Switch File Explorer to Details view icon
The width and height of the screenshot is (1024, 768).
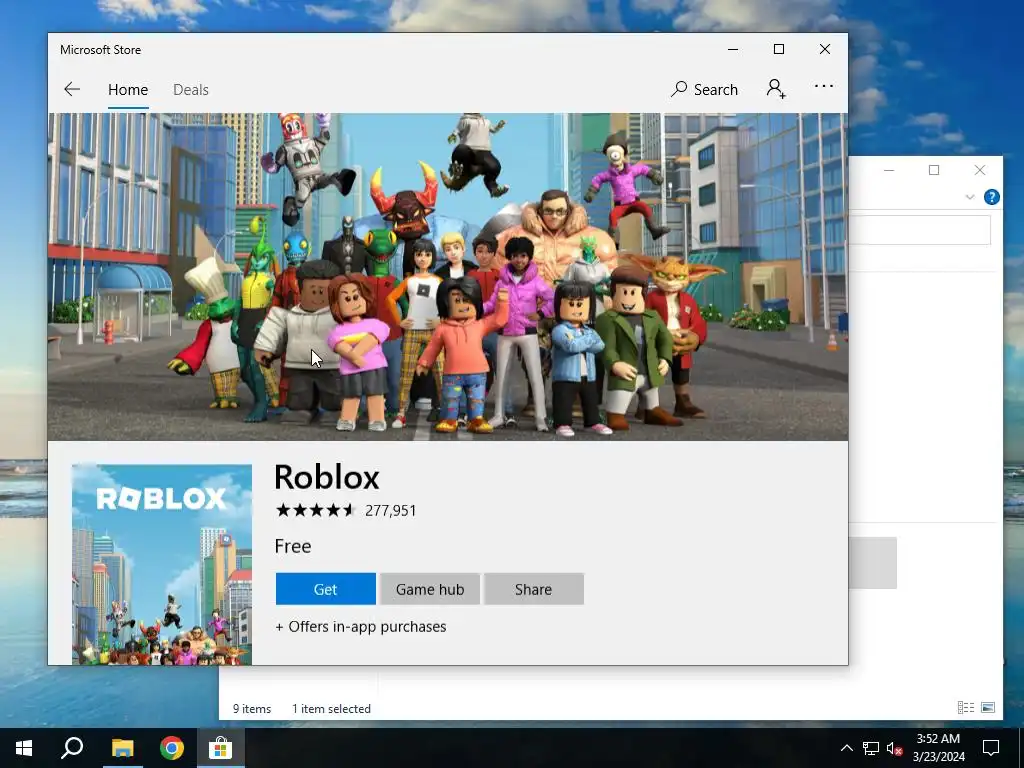coord(966,707)
